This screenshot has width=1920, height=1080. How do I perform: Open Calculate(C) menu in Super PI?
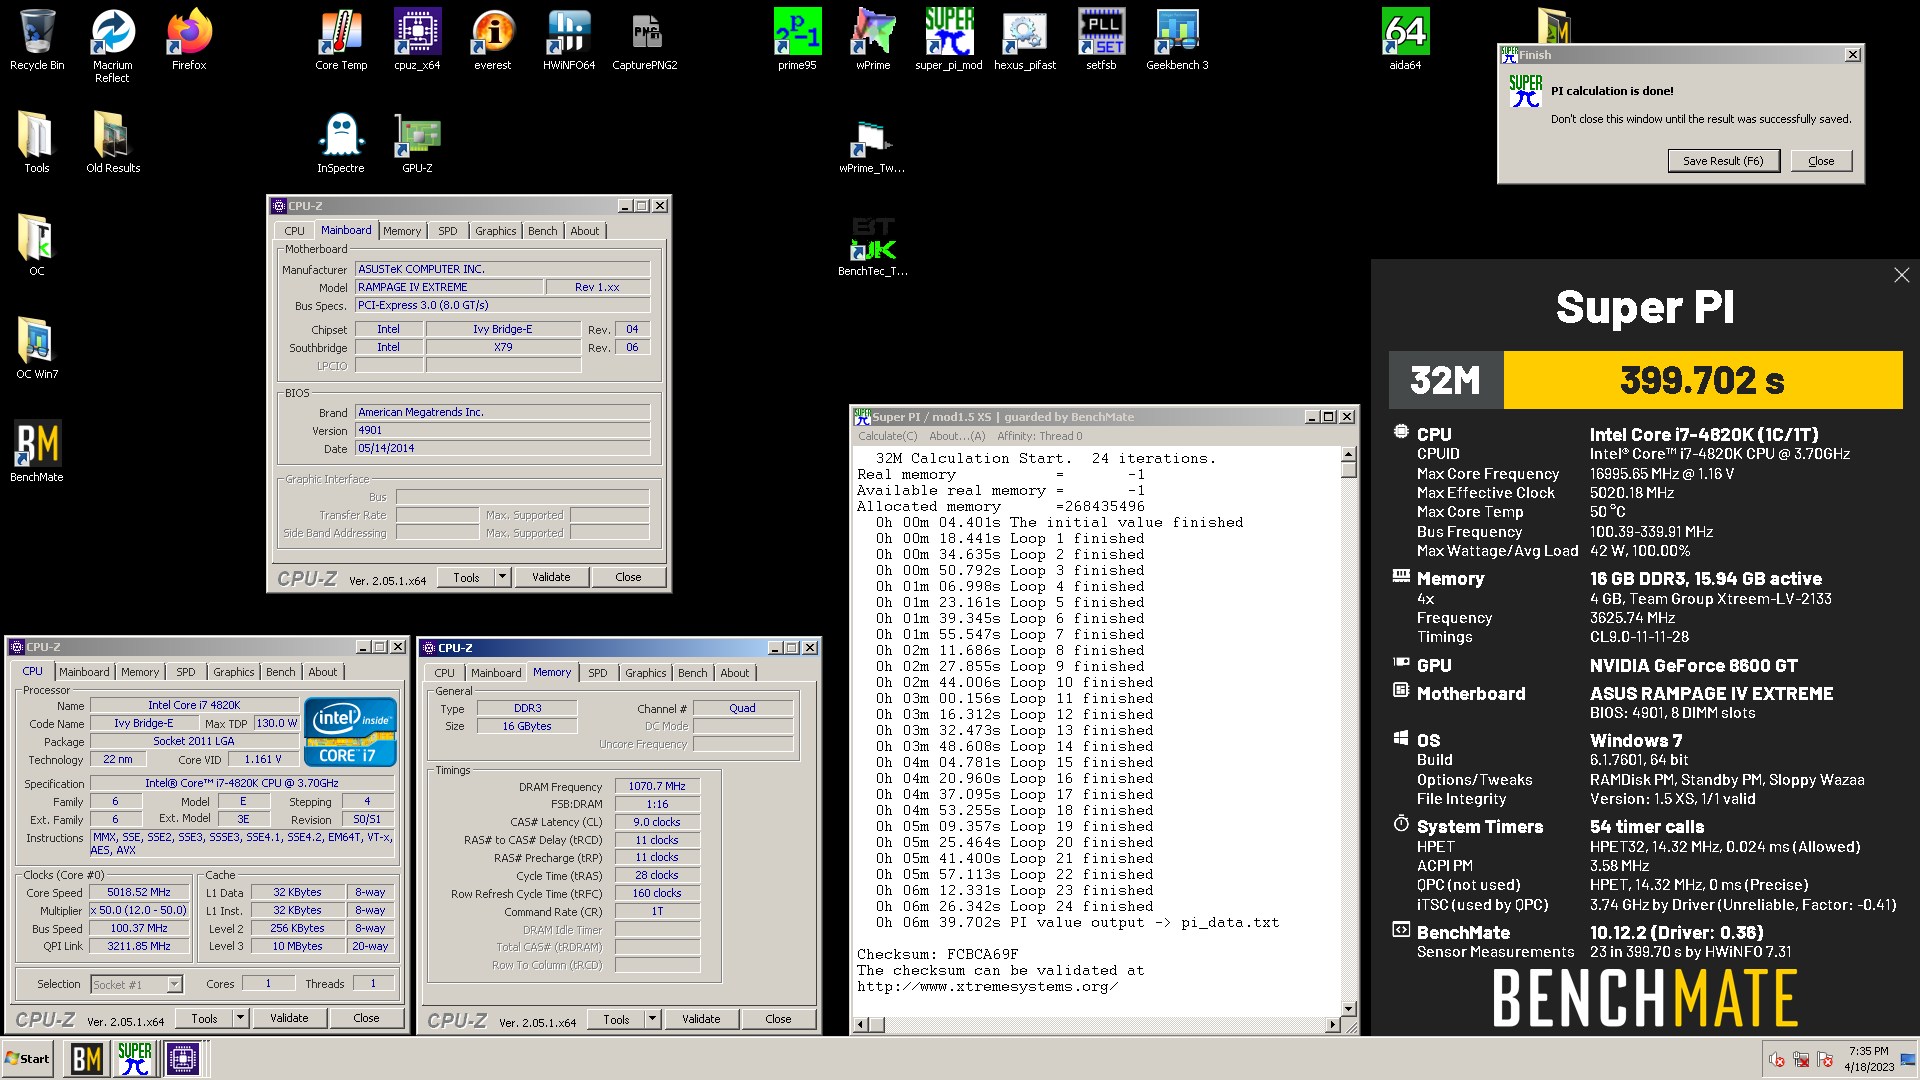887,436
